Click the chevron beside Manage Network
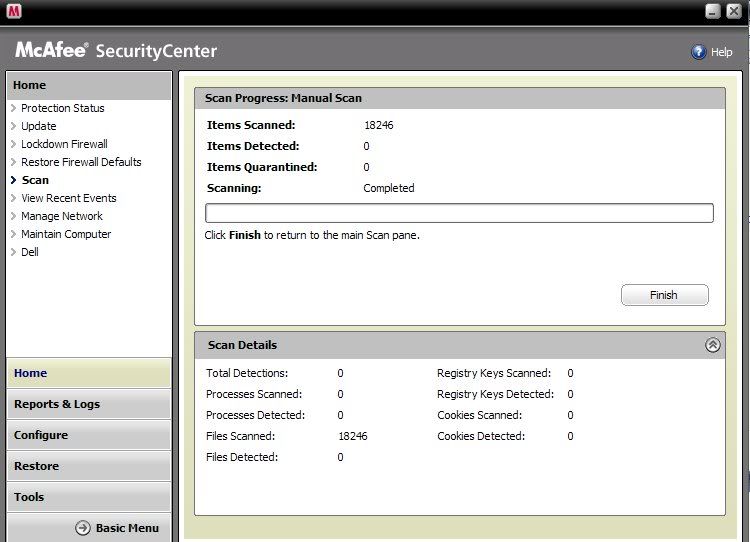The height and width of the screenshot is (542, 750). pyautogui.click(x=13, y=216)
